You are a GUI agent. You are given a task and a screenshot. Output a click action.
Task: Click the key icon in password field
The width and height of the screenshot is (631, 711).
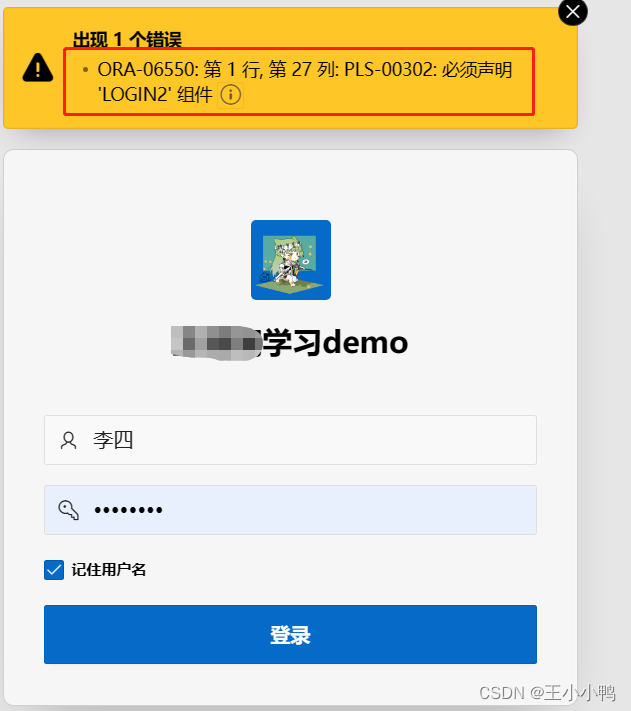click(x=68, y=510)
